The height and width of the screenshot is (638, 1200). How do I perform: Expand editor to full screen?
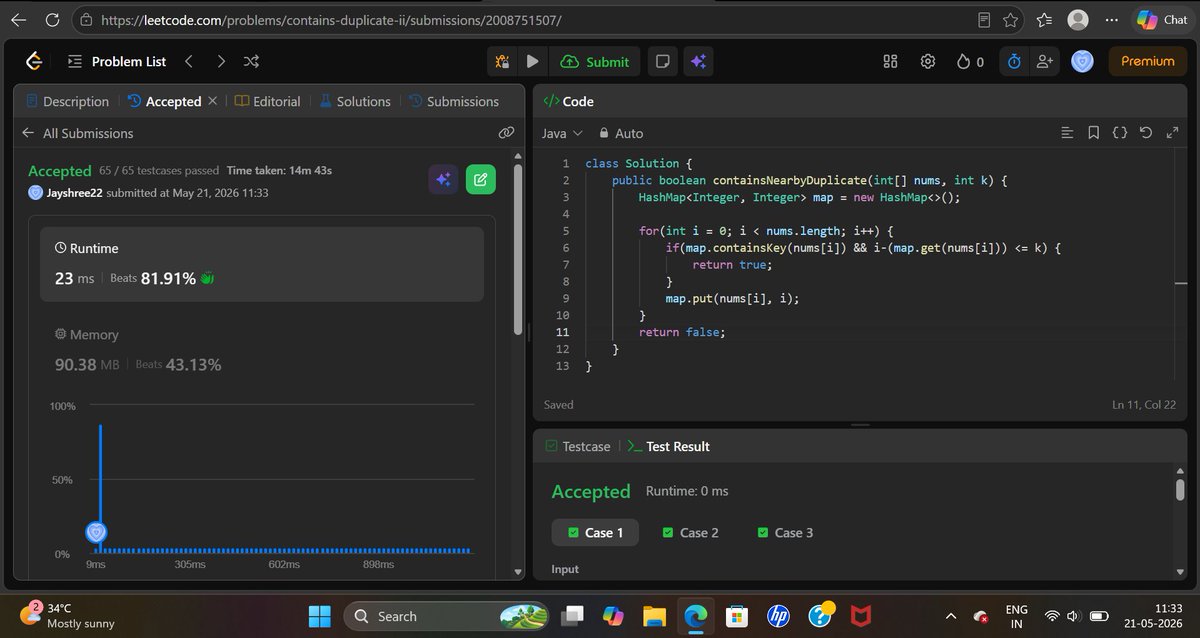pos(1171,133)
